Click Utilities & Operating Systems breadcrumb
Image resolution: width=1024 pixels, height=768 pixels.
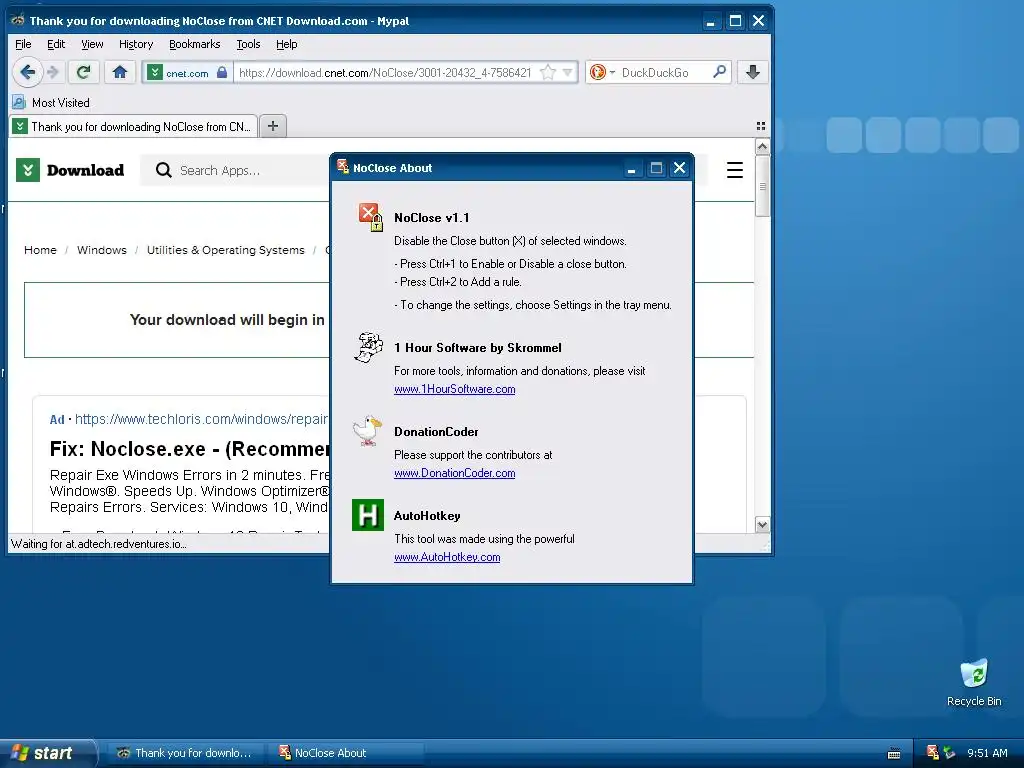[x=225, y=250]
